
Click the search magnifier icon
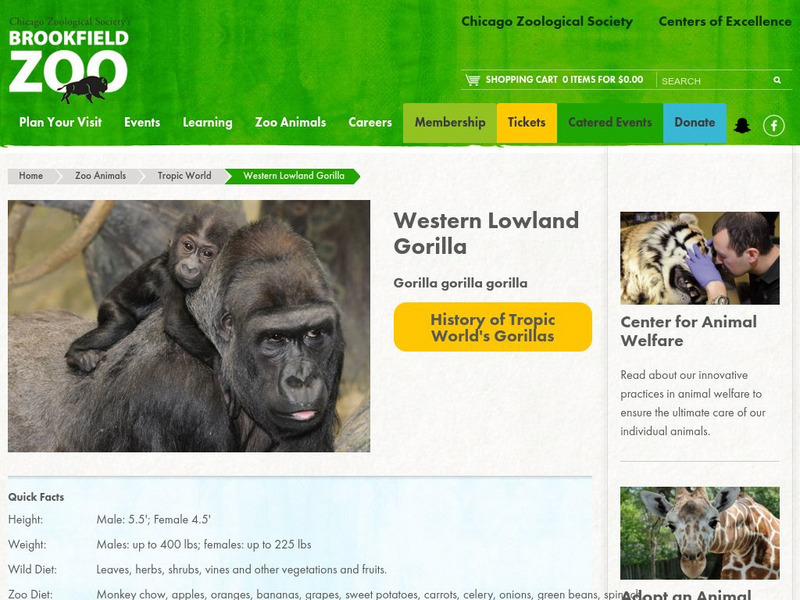coord(777,80)
